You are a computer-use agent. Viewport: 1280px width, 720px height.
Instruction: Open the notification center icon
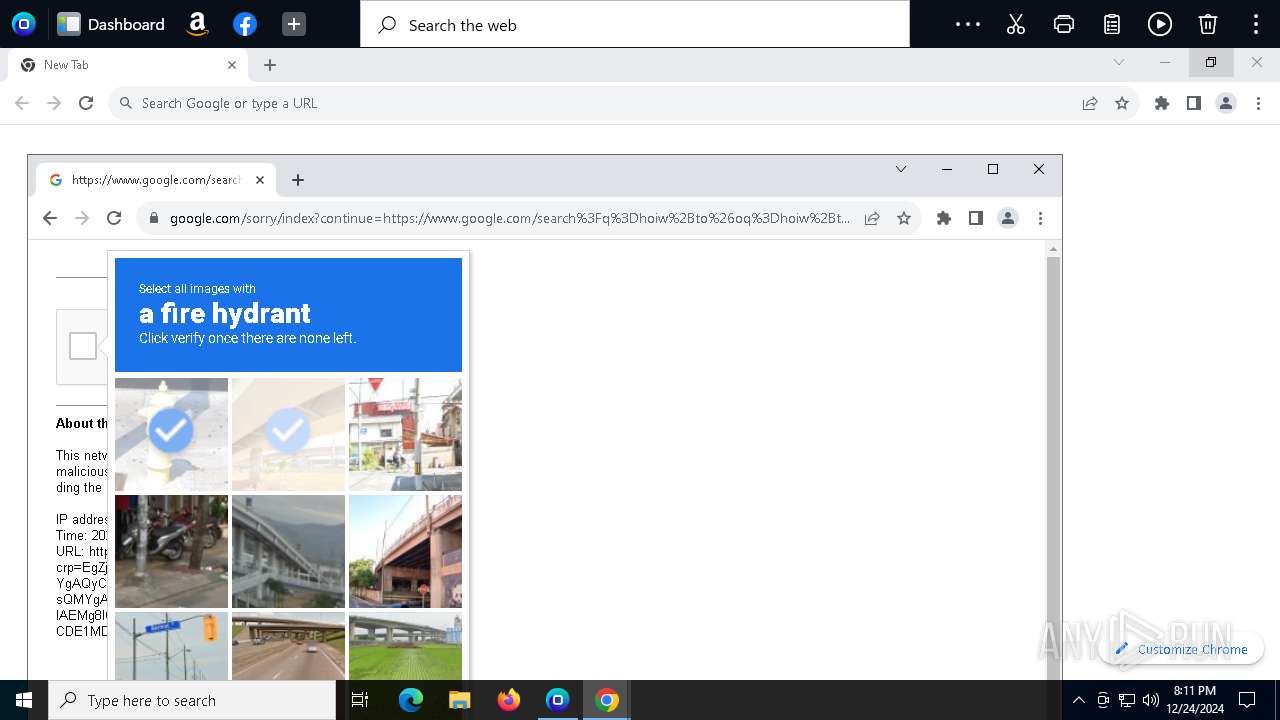(1247, 700)
